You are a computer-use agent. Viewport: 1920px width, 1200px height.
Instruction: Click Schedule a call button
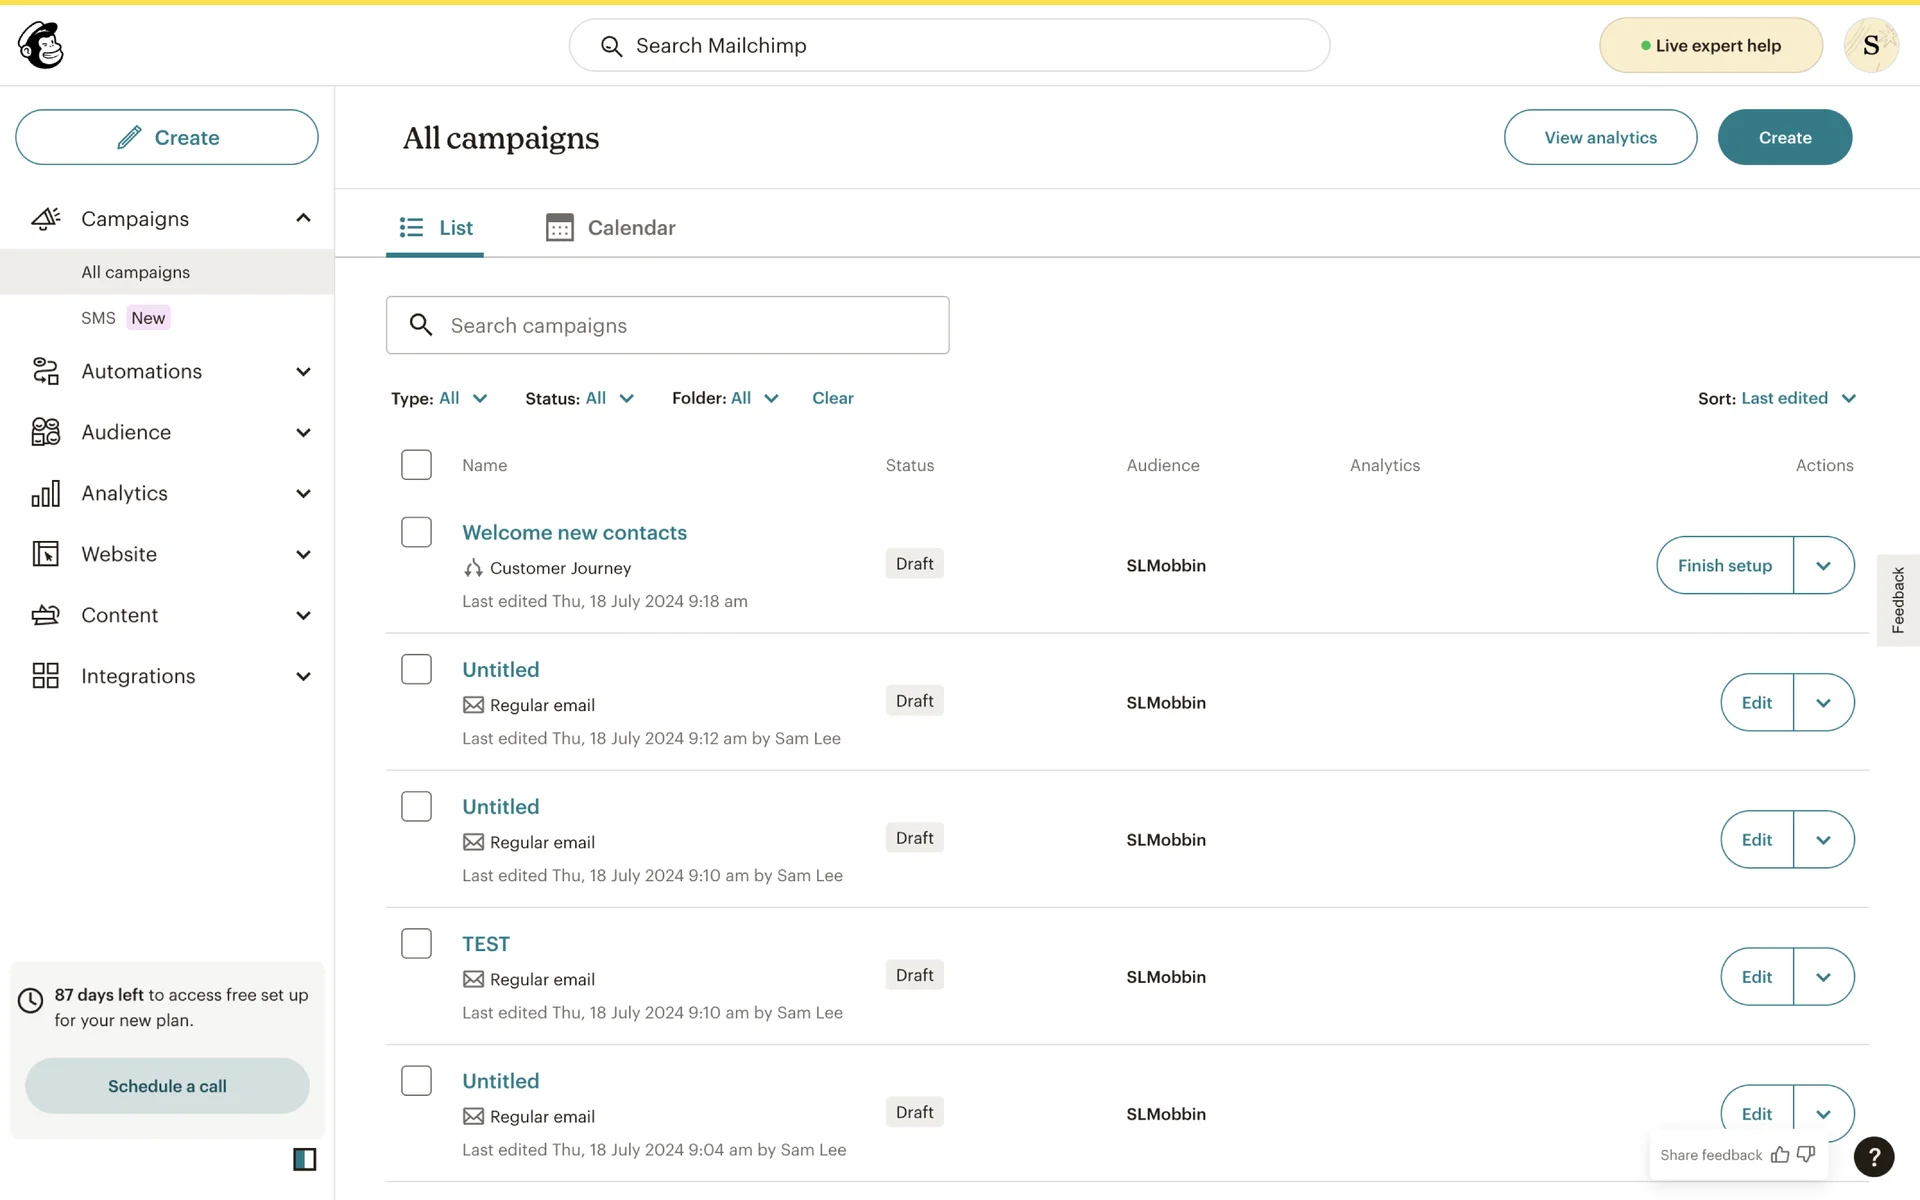click(167, 1086)
